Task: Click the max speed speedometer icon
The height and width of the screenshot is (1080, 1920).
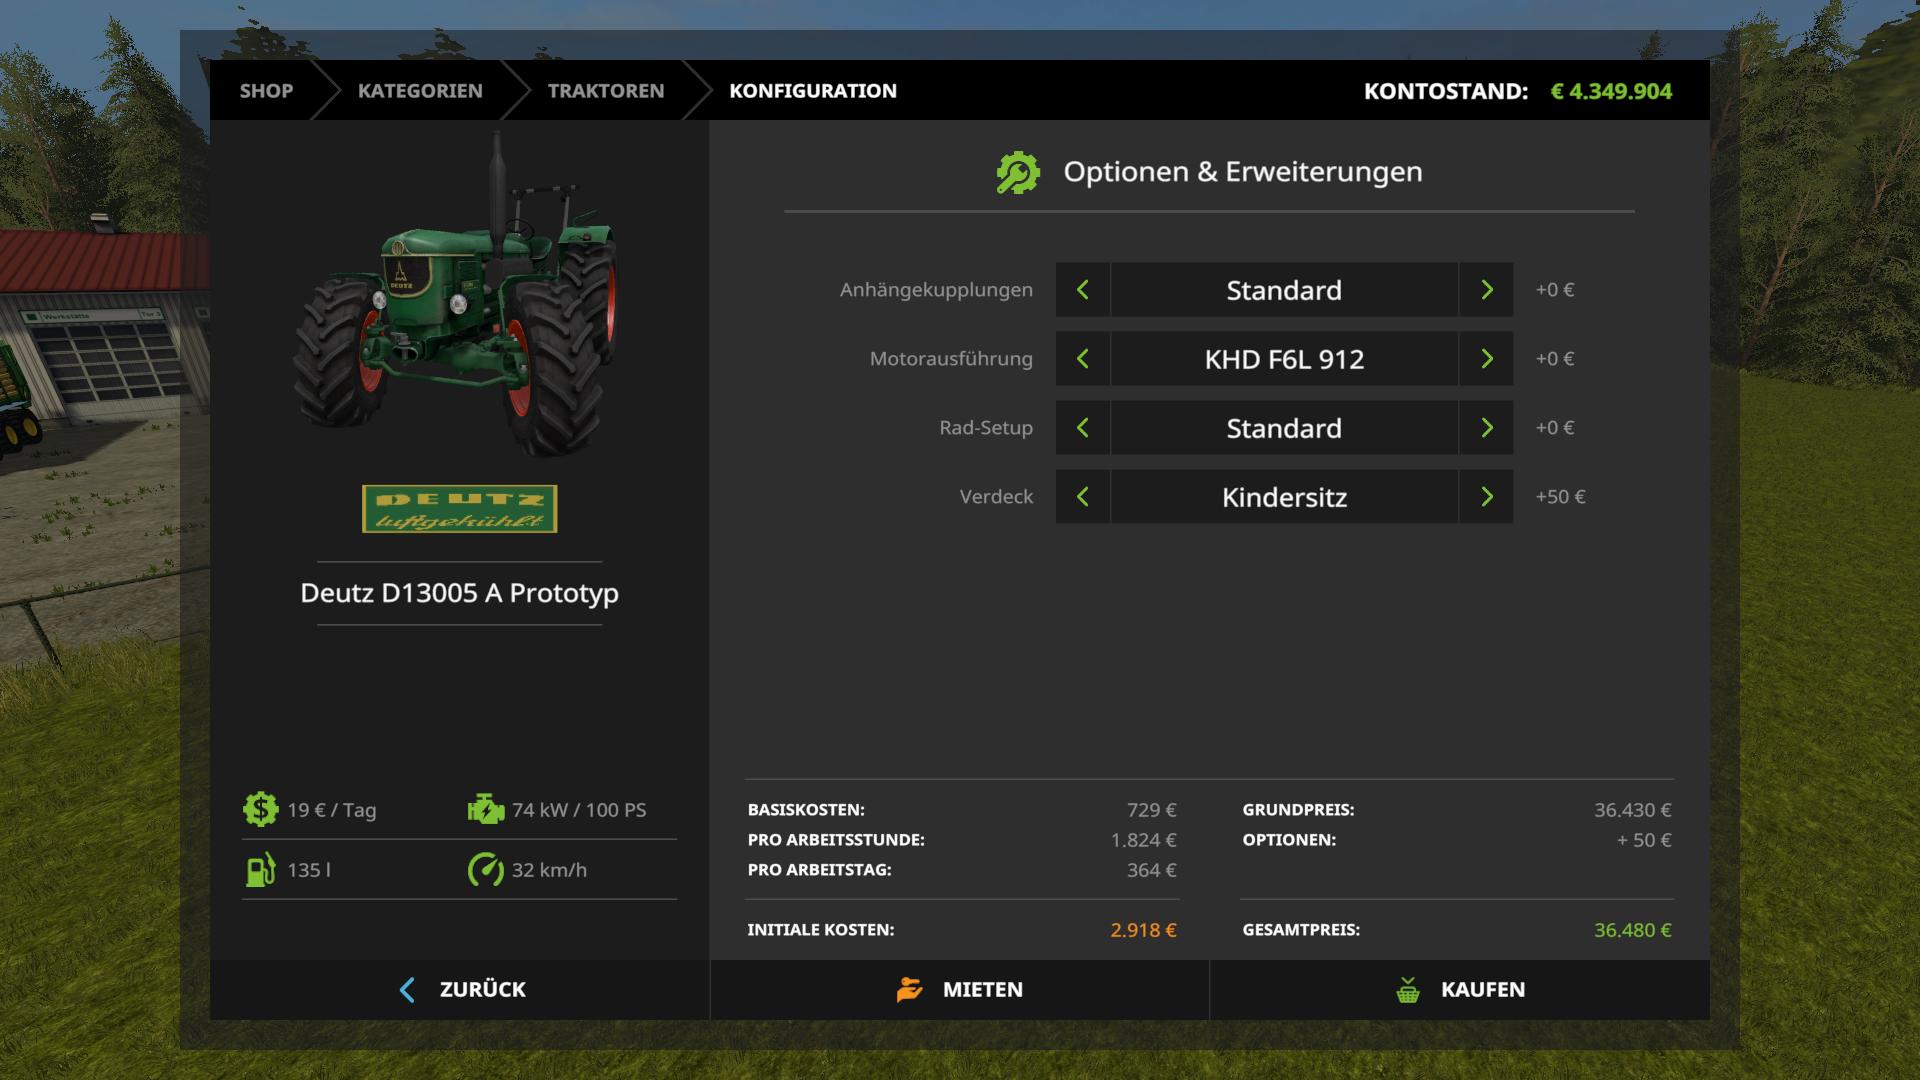Action: (x=486, y=869)
